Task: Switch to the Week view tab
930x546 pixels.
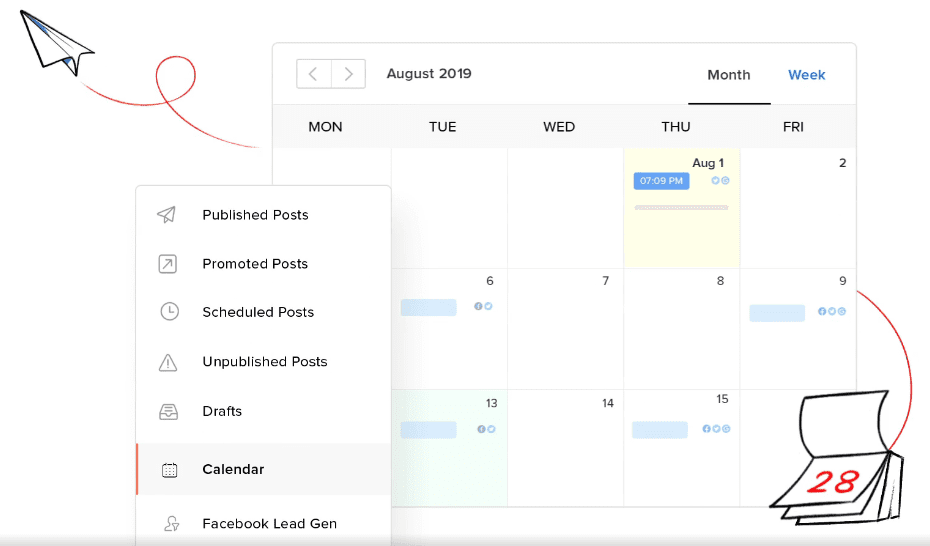Action: point(806,75)
